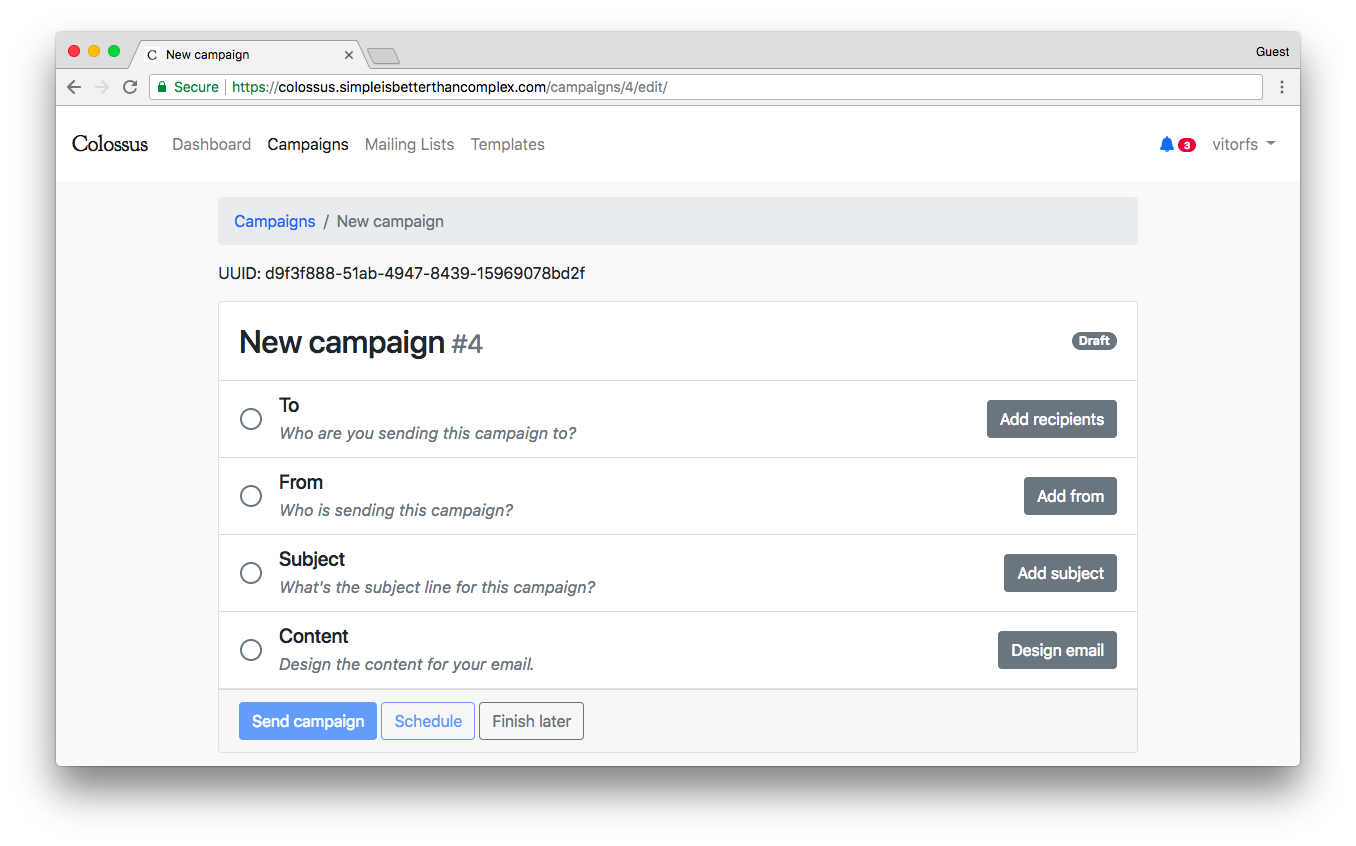
Task: Open the Mailing Lists nav item
Action: pos(409,144)
